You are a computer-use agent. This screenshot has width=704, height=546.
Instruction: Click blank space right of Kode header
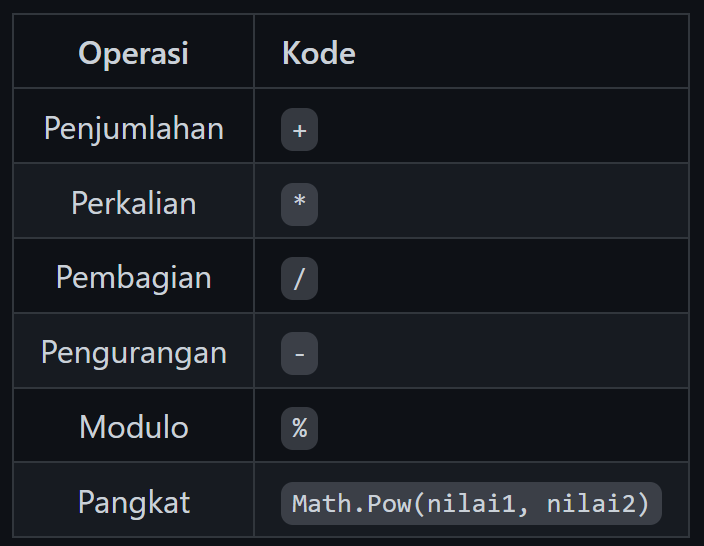[x=521, y=51]
